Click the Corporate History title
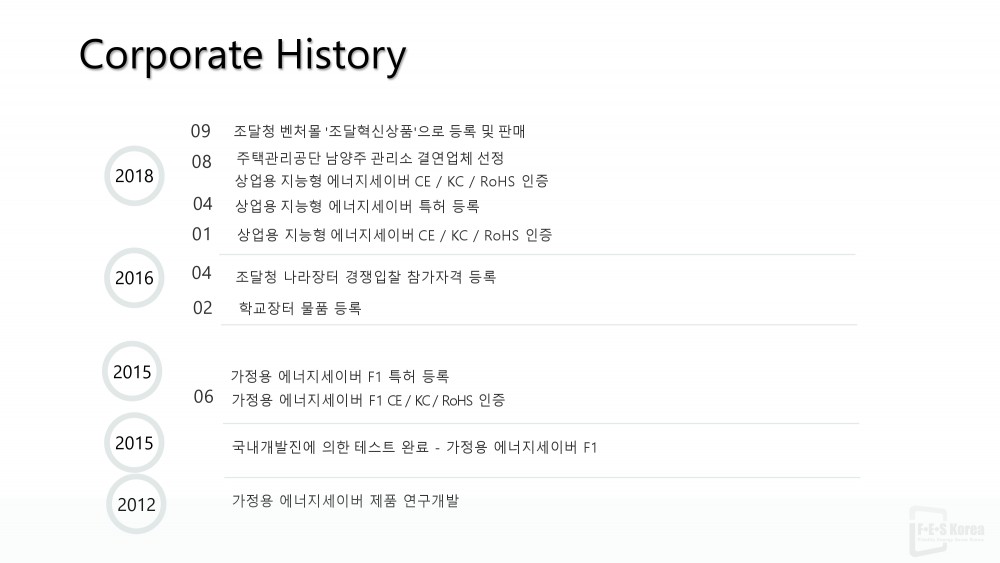The image size is (1000, 563). (242, 54)
